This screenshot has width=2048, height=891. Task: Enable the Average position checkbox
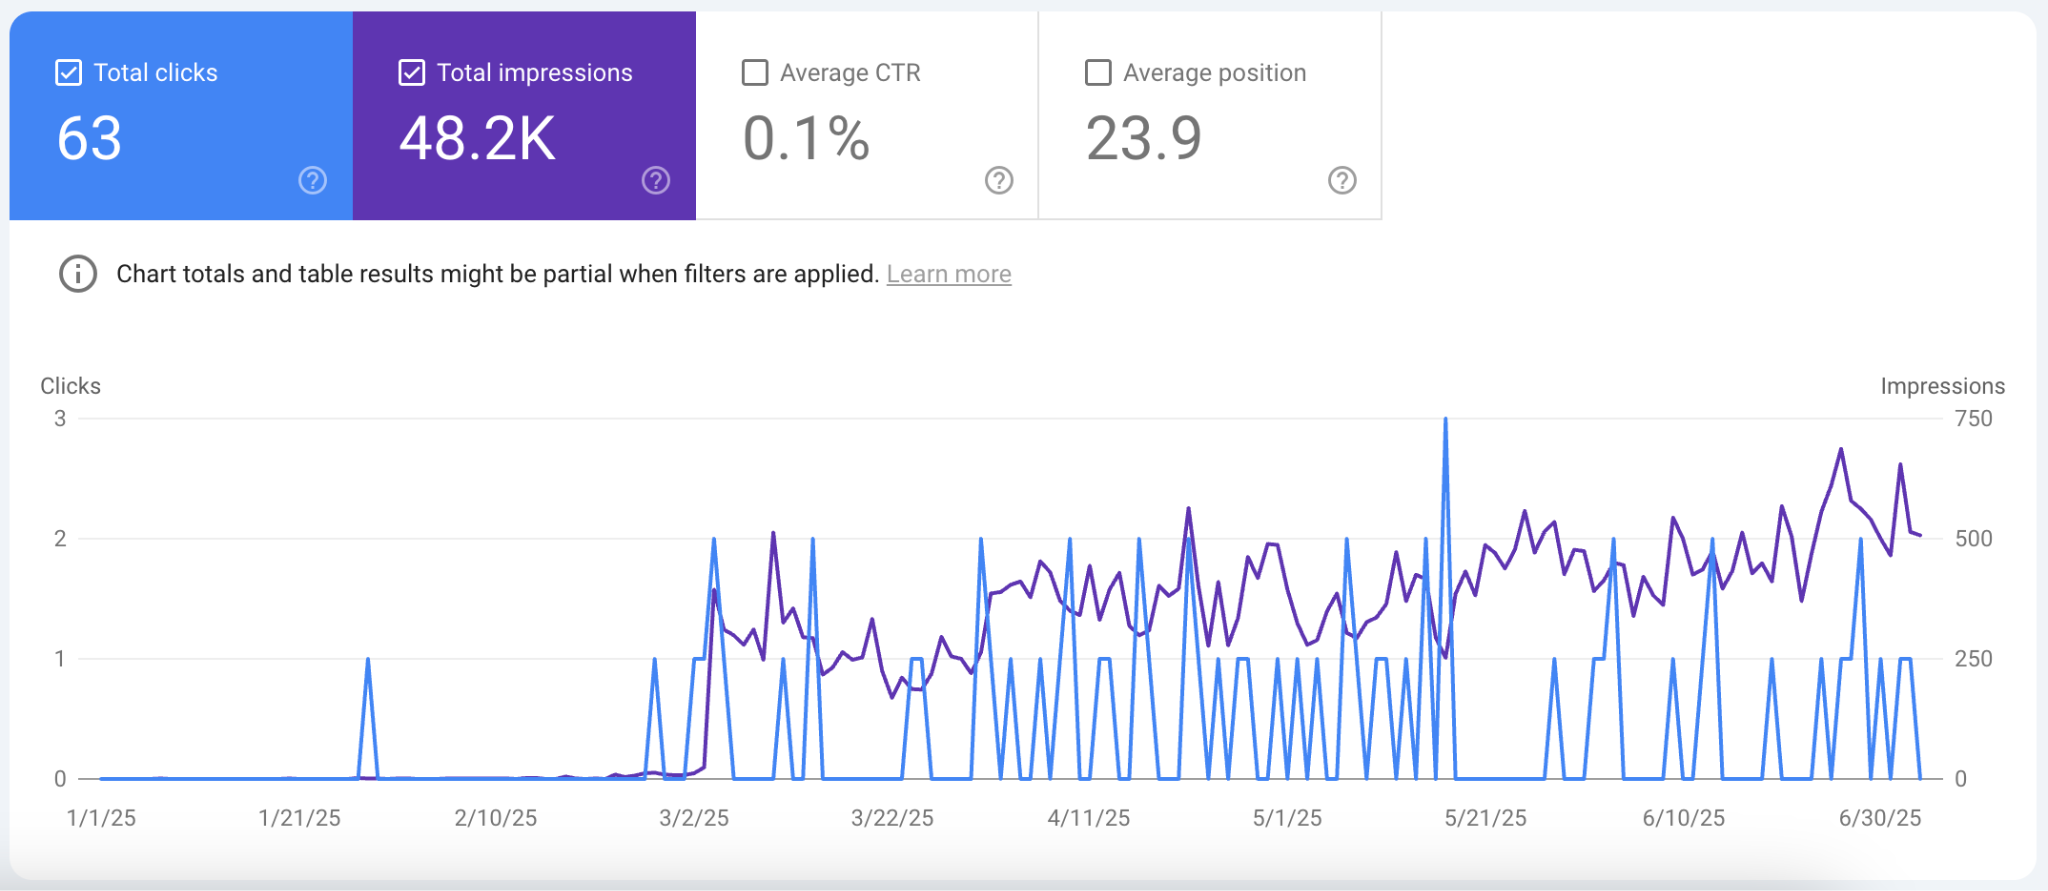point(1098,73)
